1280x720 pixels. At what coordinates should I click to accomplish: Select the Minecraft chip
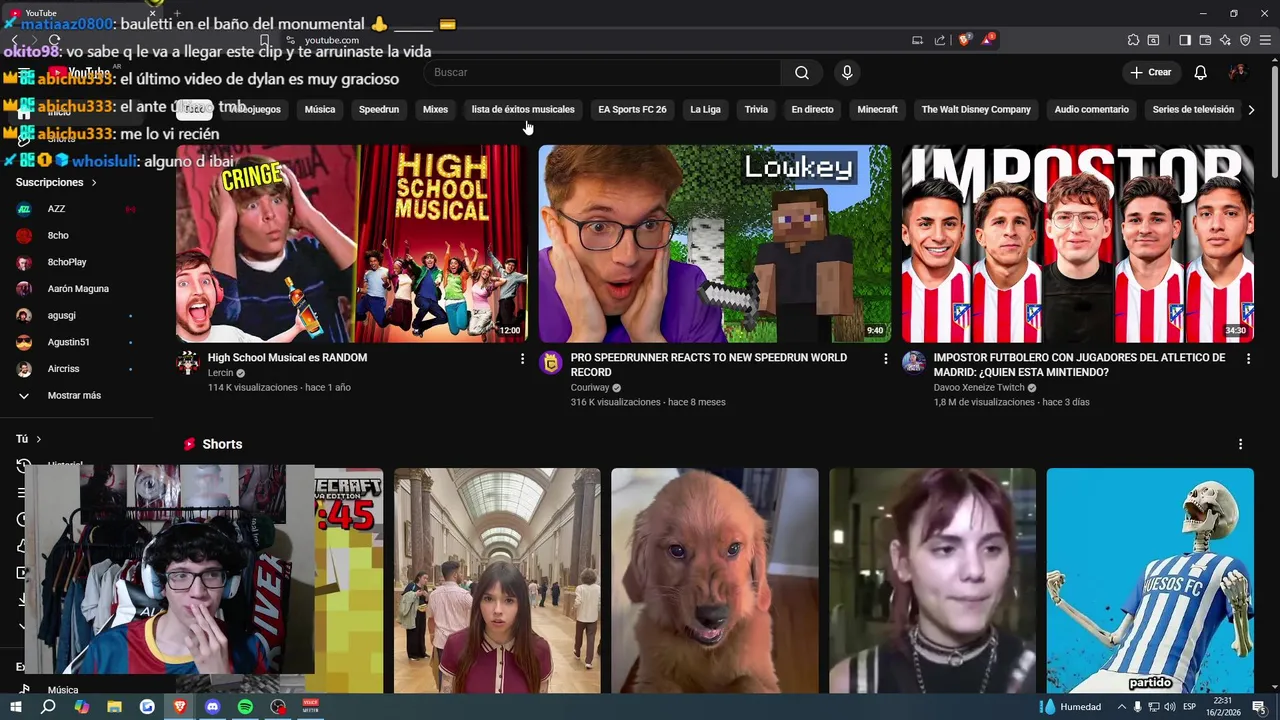(878, 109)
